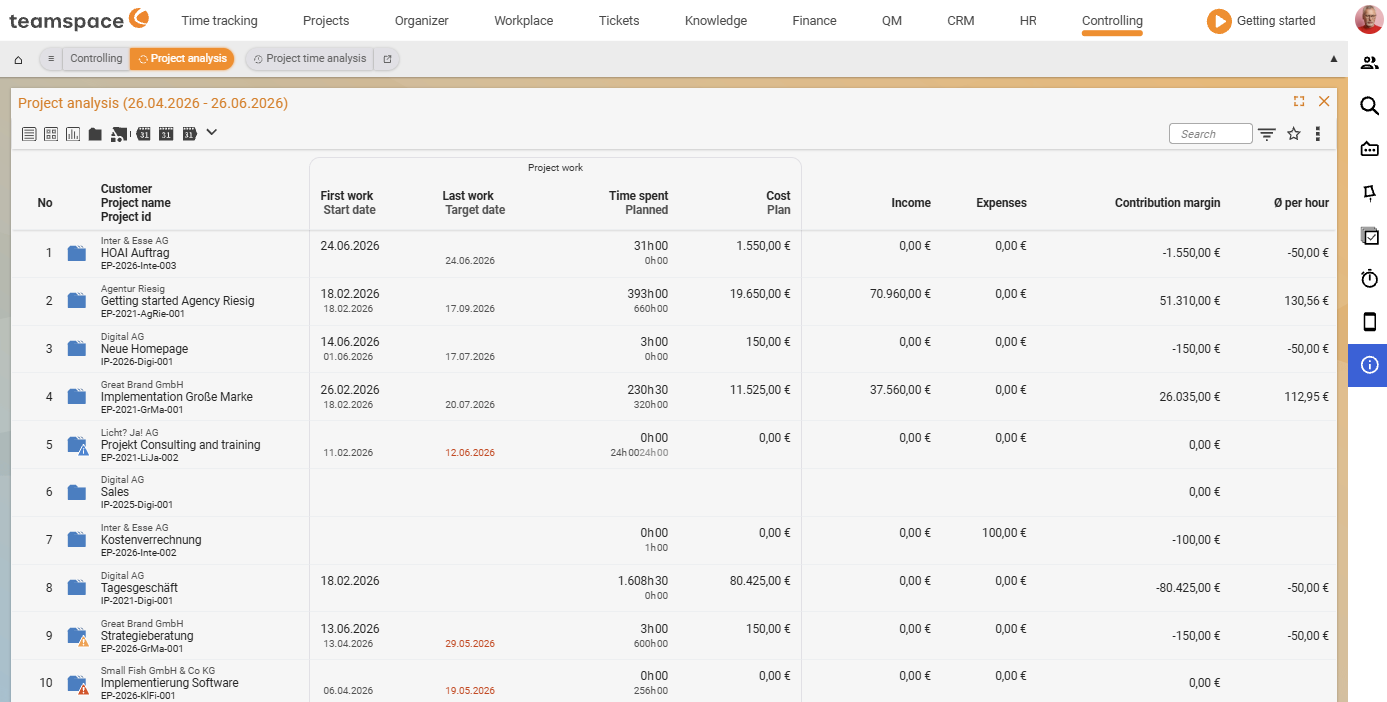Viewport: 1387px width, 702px height.
Task: Maximize the Project analysis panel
Action: click(x=1299, y=101)
